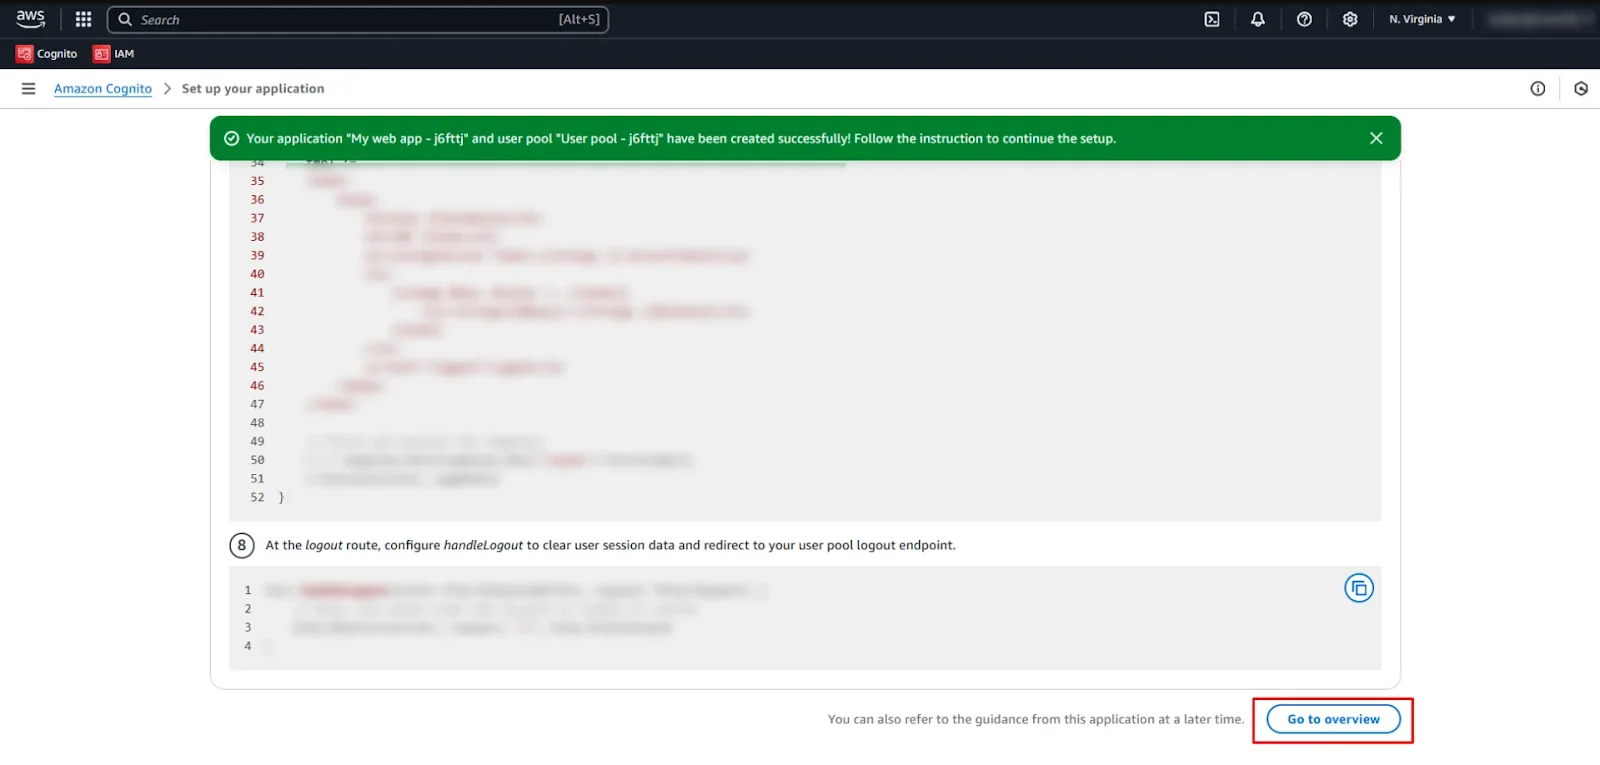Select the 'Set up your application' breadcrumb text
1600x765 pixels.
[x=253, y=89]
